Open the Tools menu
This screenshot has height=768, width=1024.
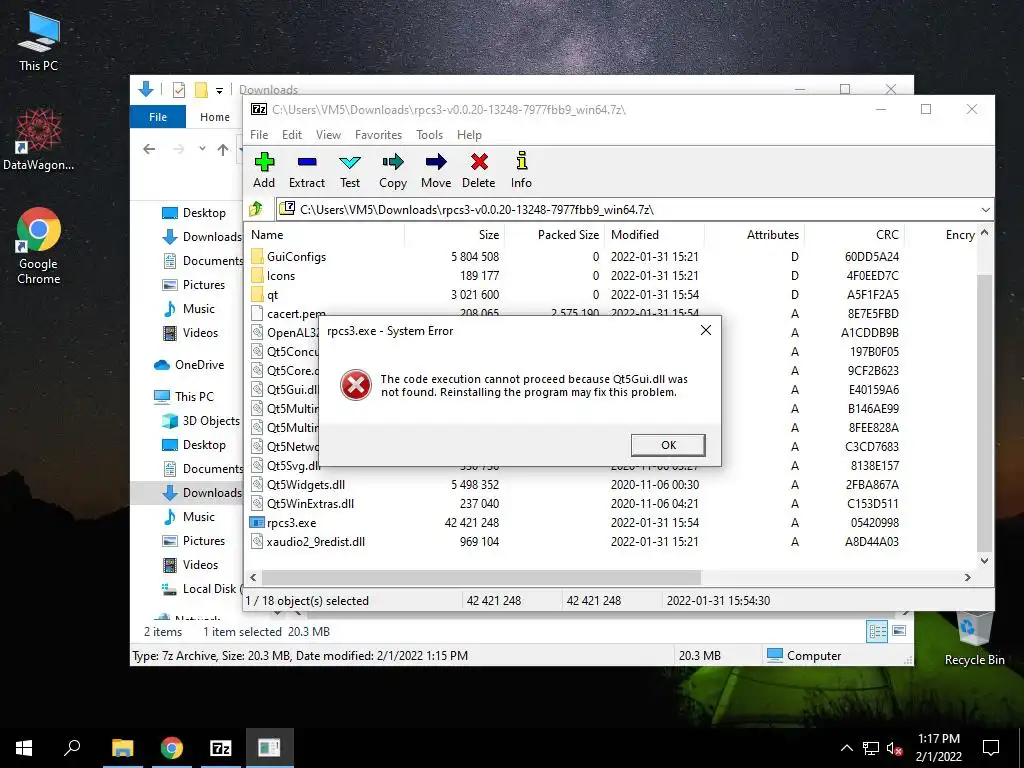tap(429, 135)
